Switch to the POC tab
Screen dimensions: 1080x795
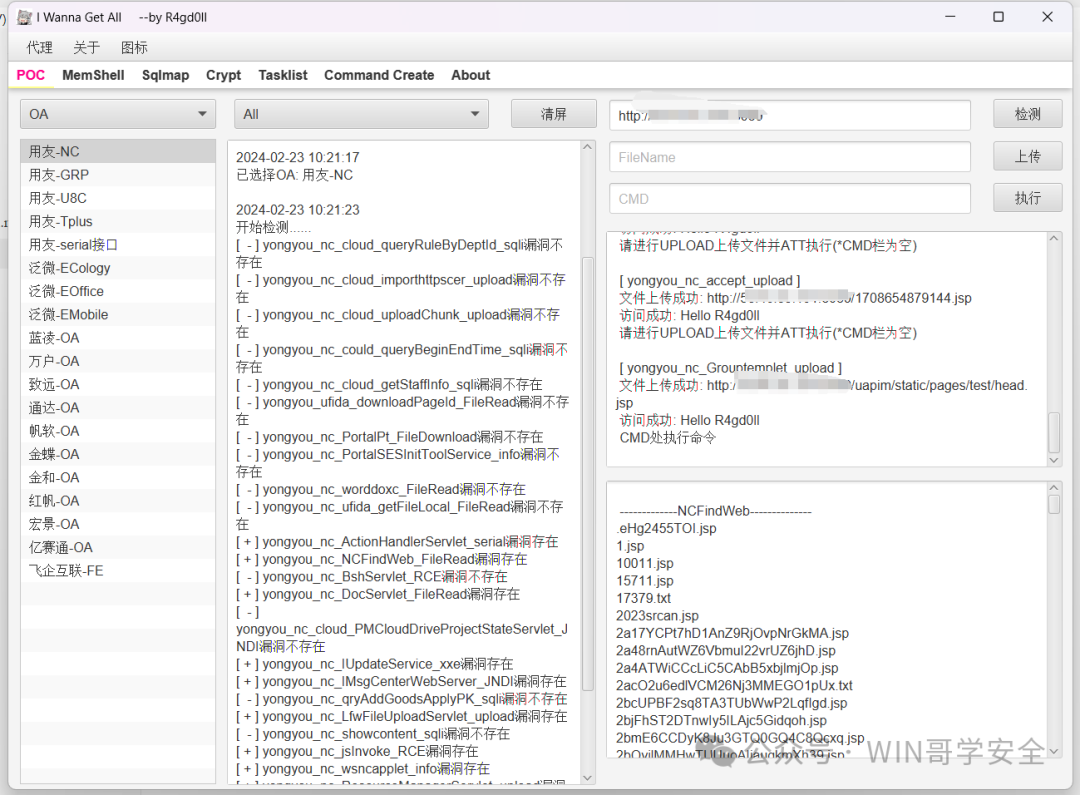pyautogui.click(x=30, y=75)
